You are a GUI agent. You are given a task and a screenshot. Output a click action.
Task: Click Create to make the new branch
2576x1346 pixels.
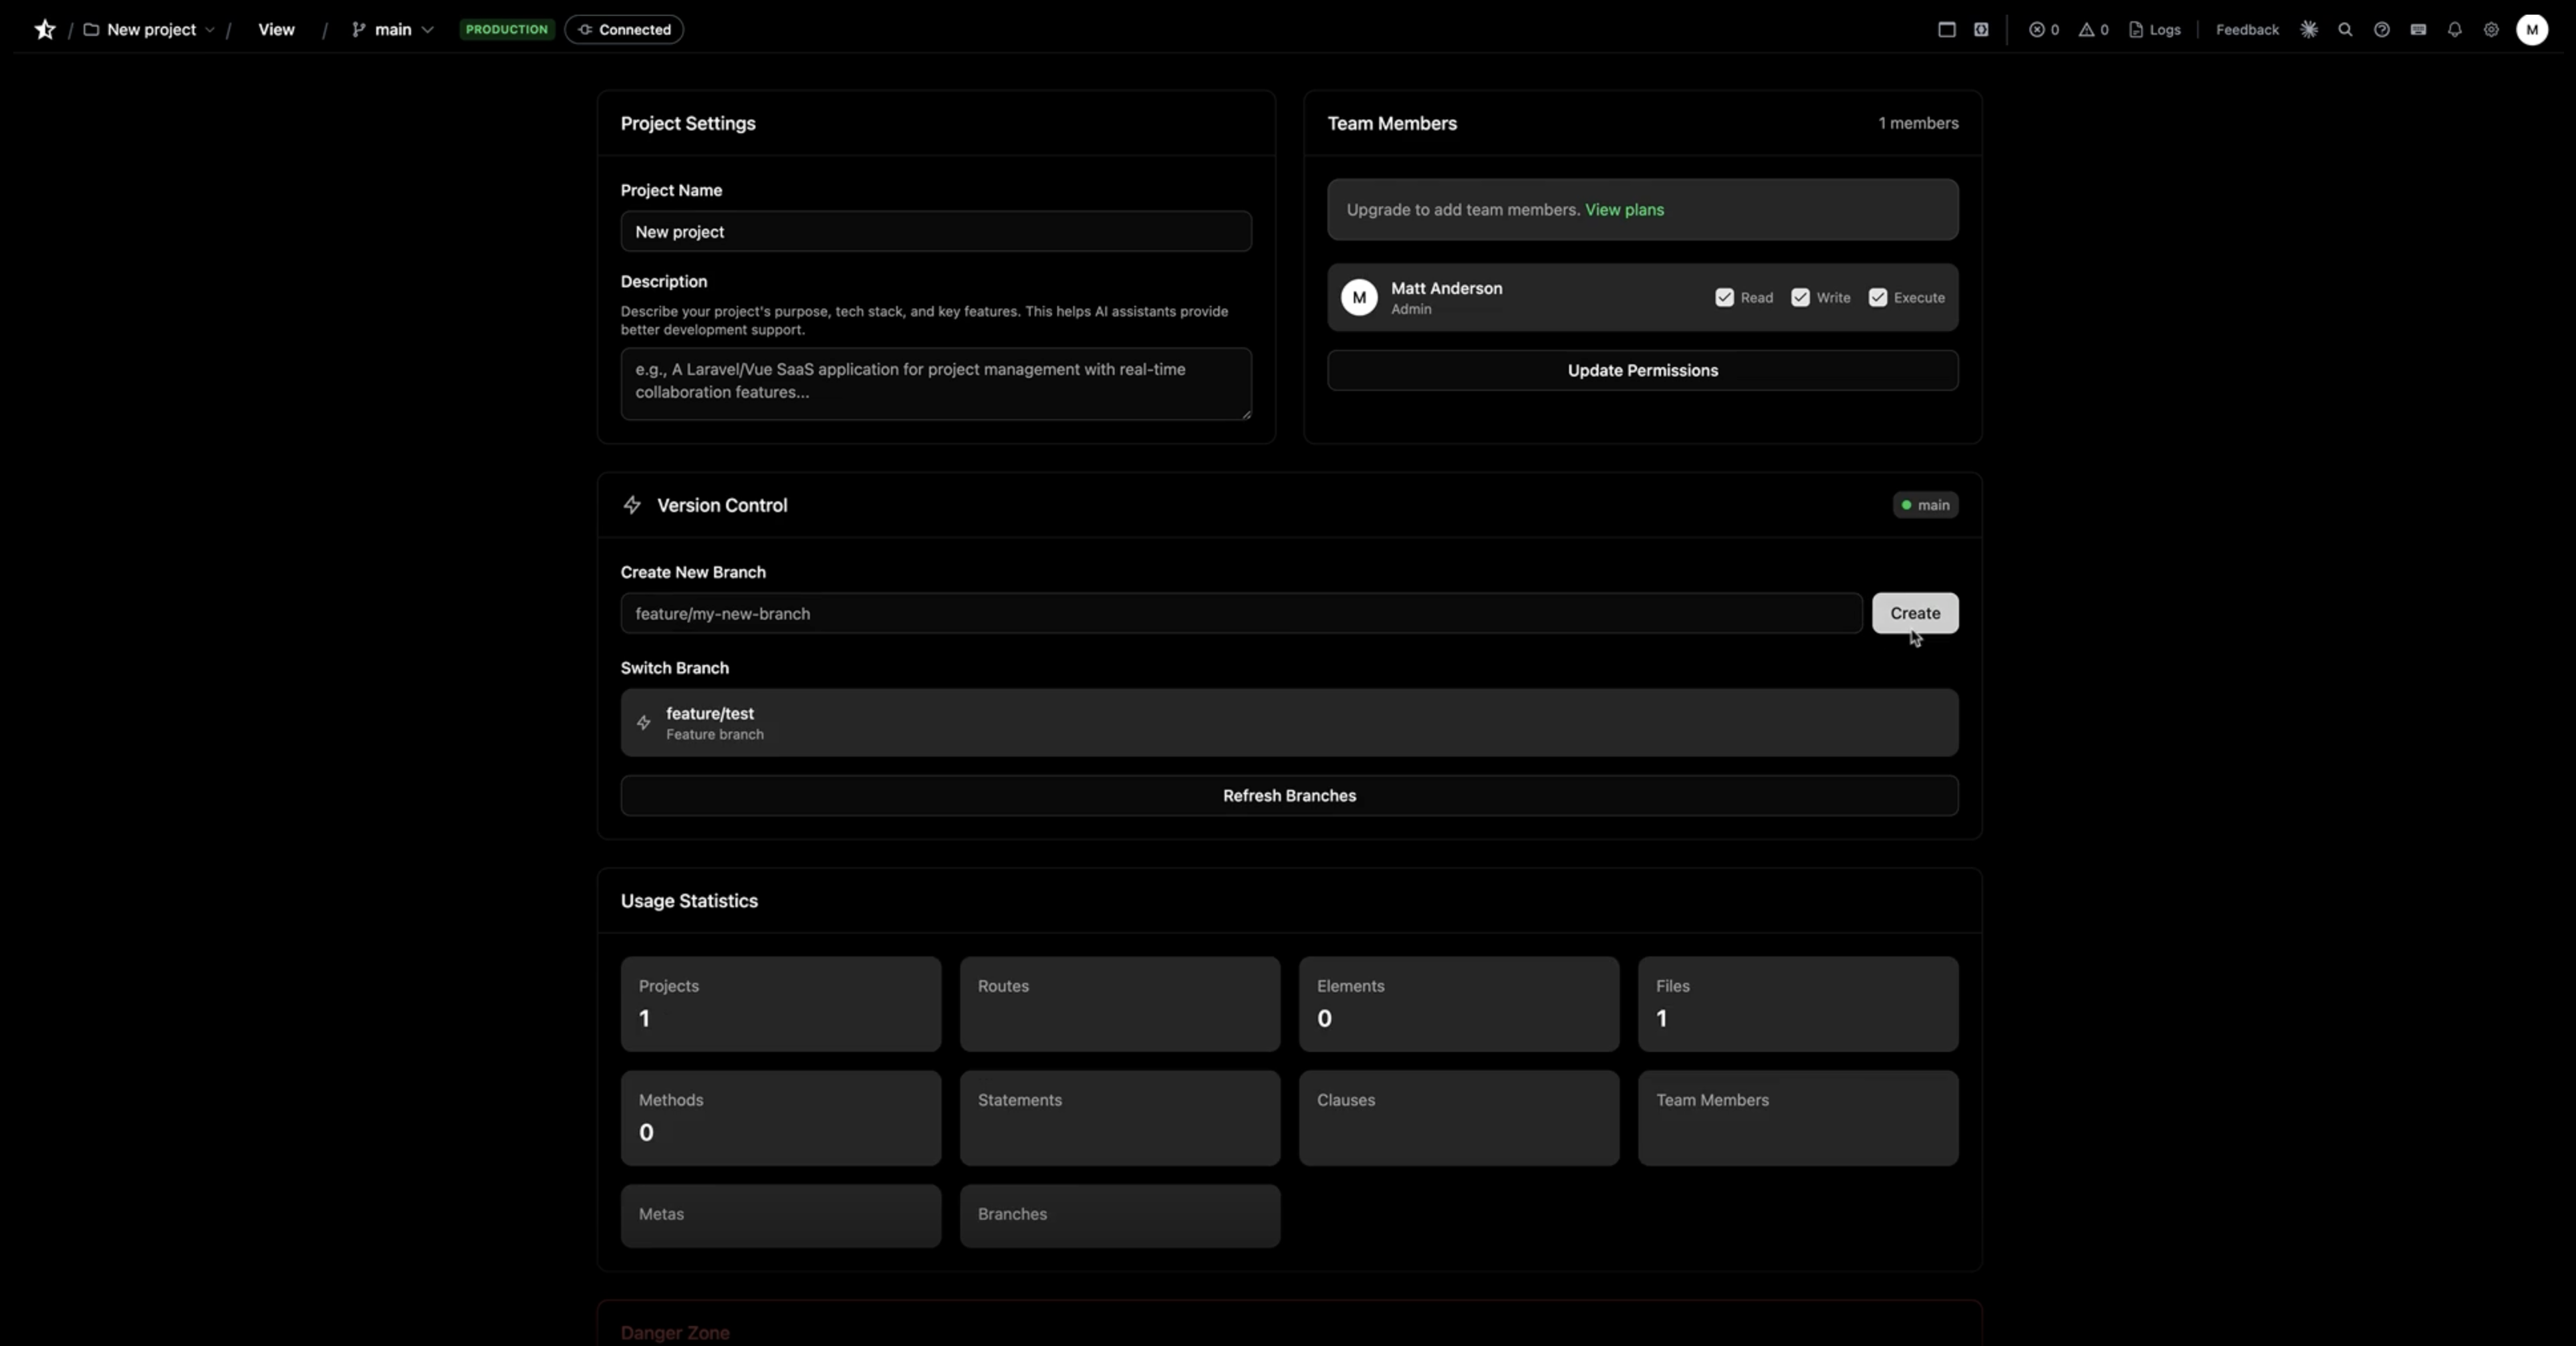pos(1914,613)
